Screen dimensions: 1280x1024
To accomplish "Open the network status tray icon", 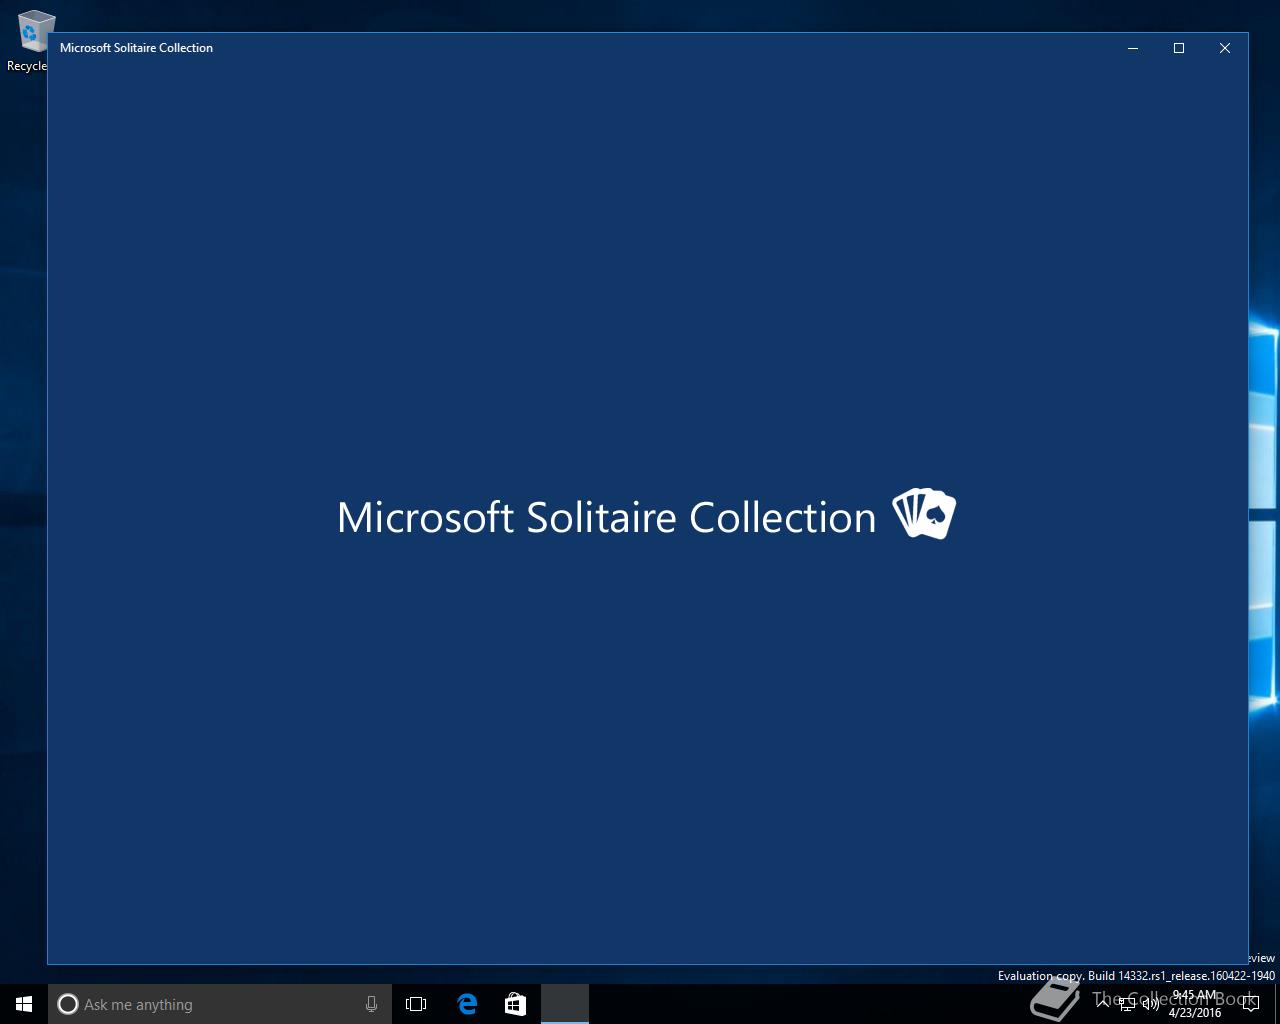I will pos(1127,1004).
